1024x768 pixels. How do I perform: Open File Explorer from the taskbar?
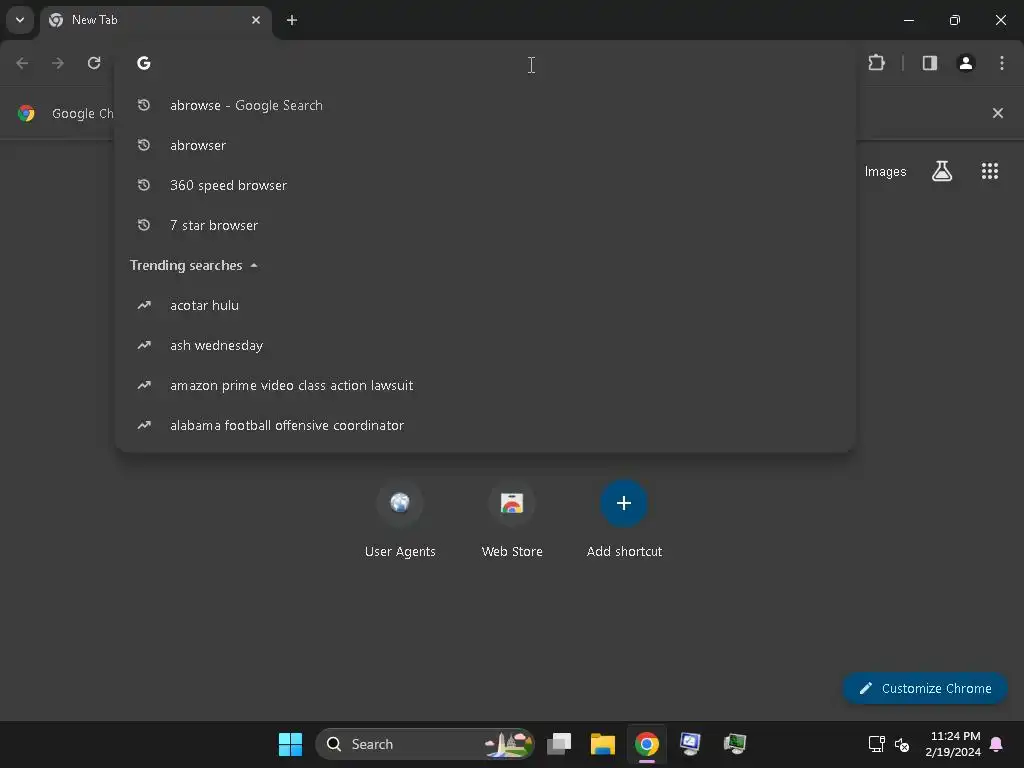[x=602, y=744]
